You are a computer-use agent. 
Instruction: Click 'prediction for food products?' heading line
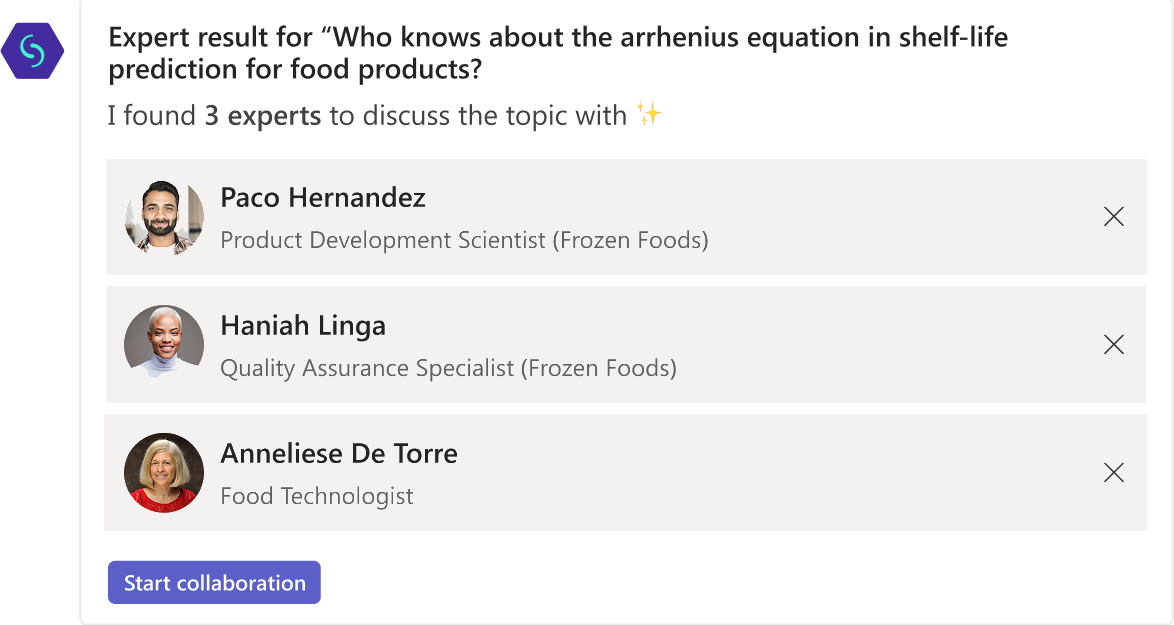coord(304,71)
